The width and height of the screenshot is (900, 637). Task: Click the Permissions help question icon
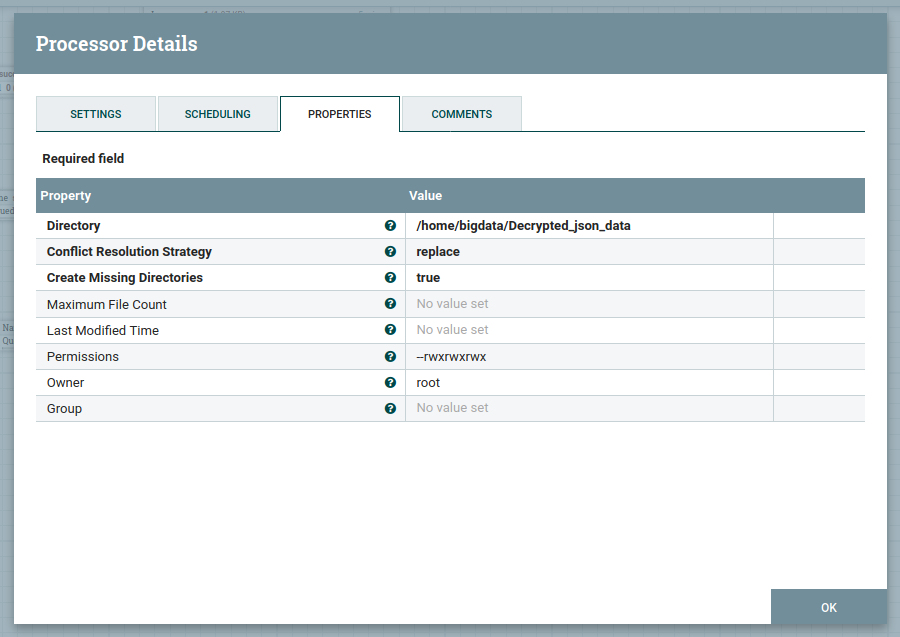click(390, 356)
